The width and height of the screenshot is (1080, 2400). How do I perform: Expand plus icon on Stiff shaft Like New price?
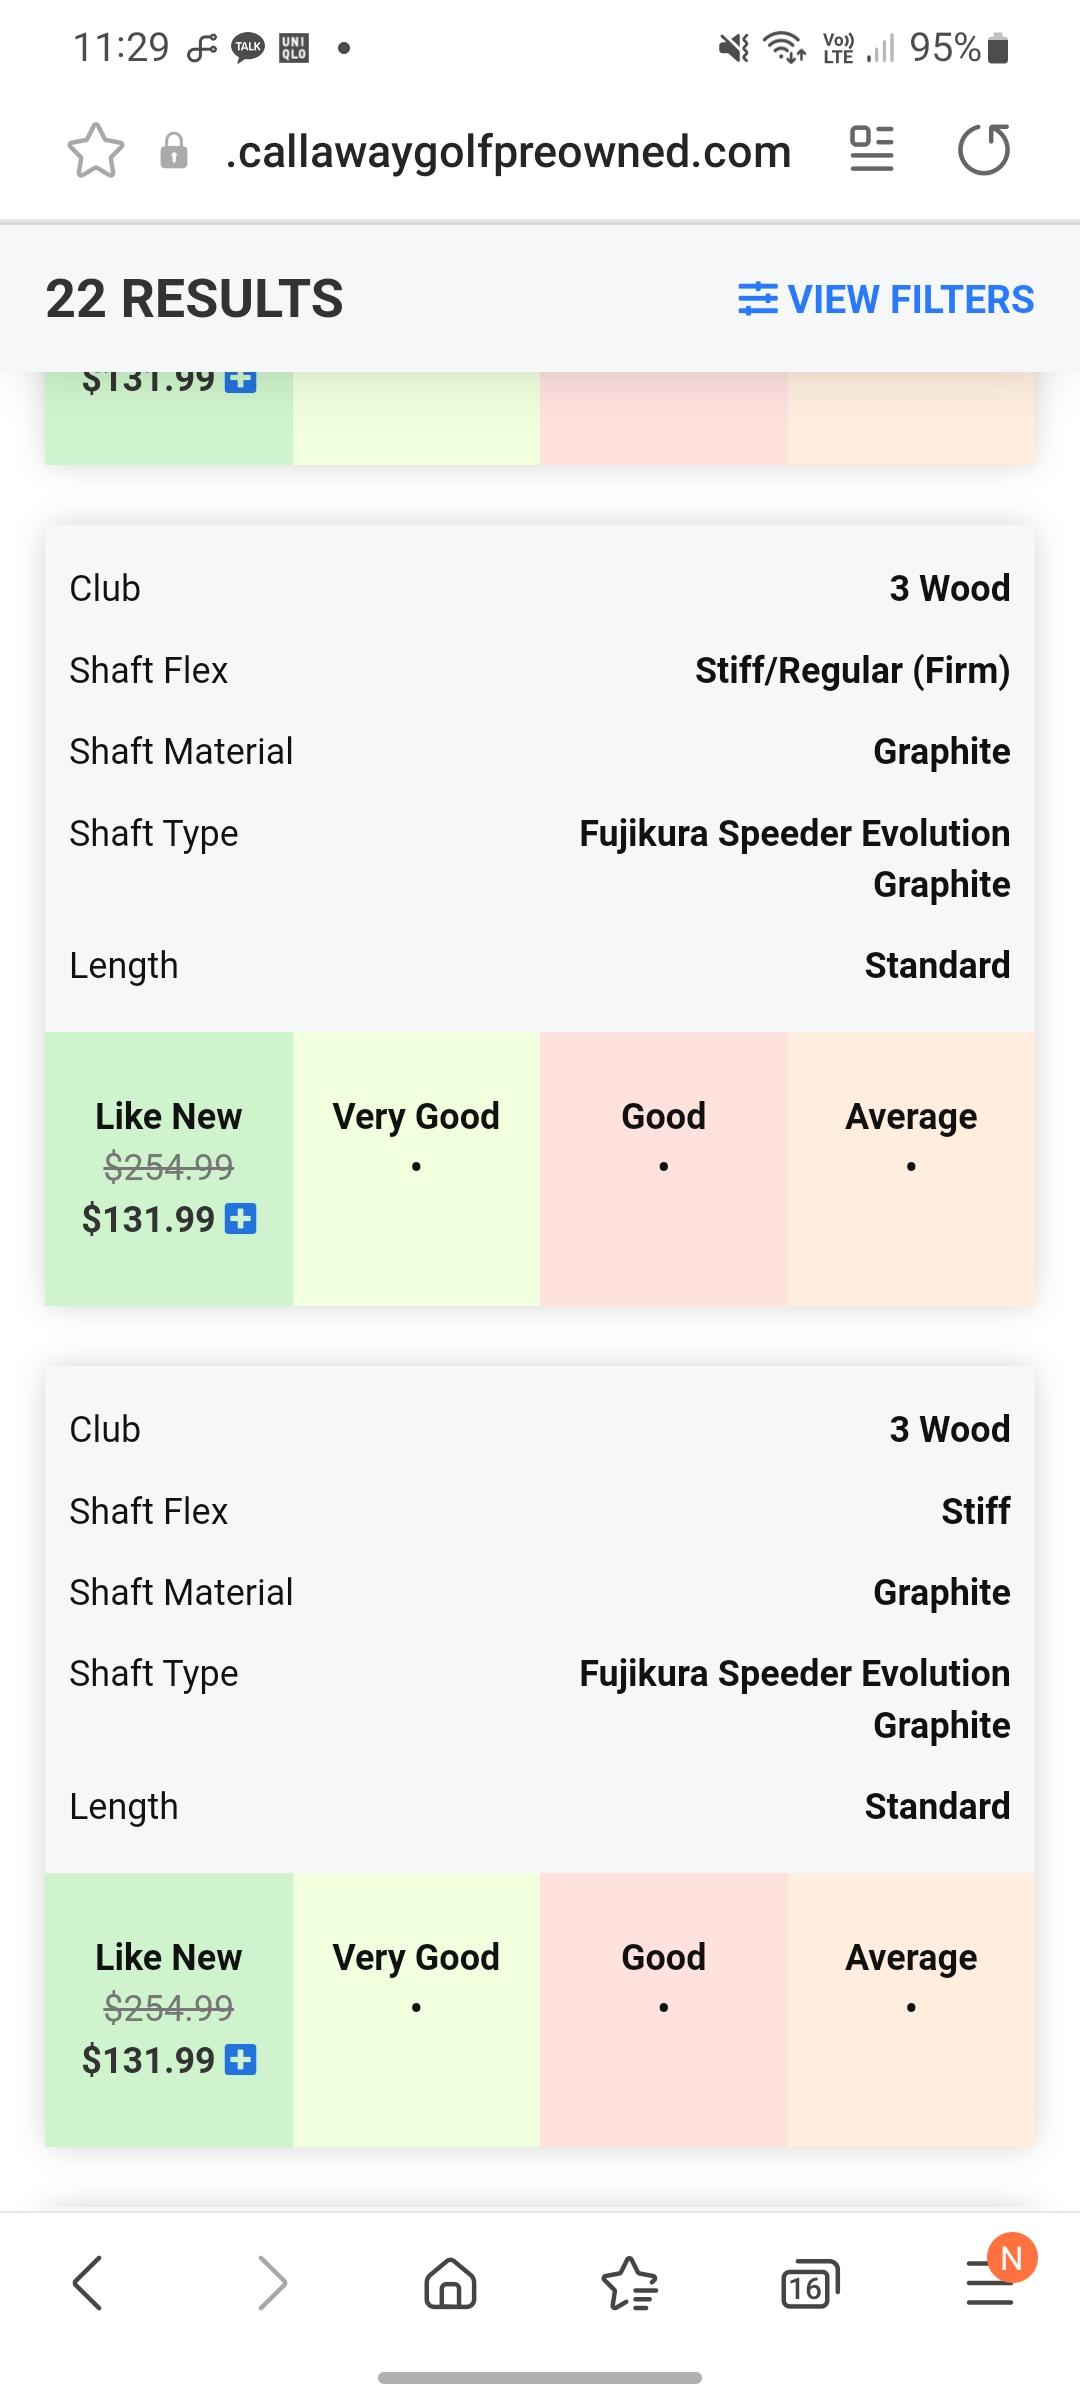click(241, 2060)
